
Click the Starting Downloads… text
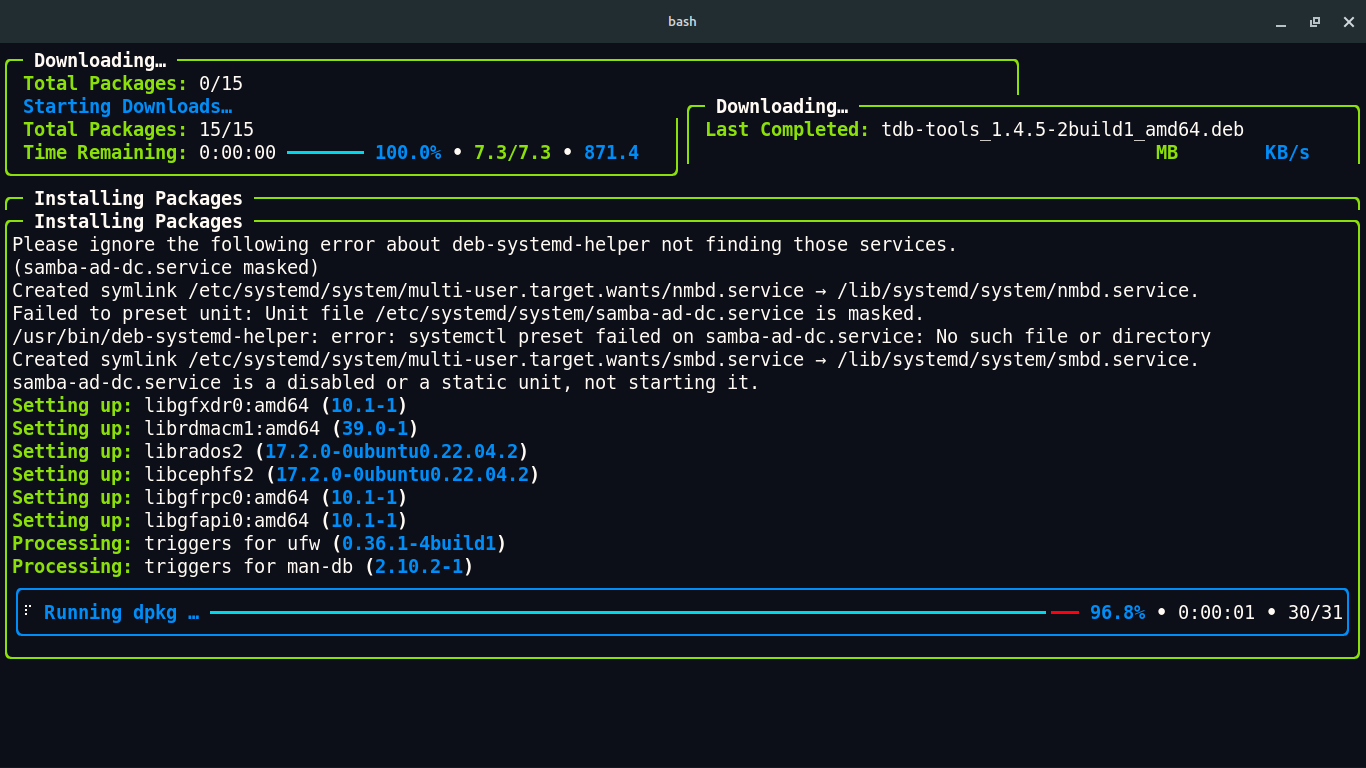point(127,107)
